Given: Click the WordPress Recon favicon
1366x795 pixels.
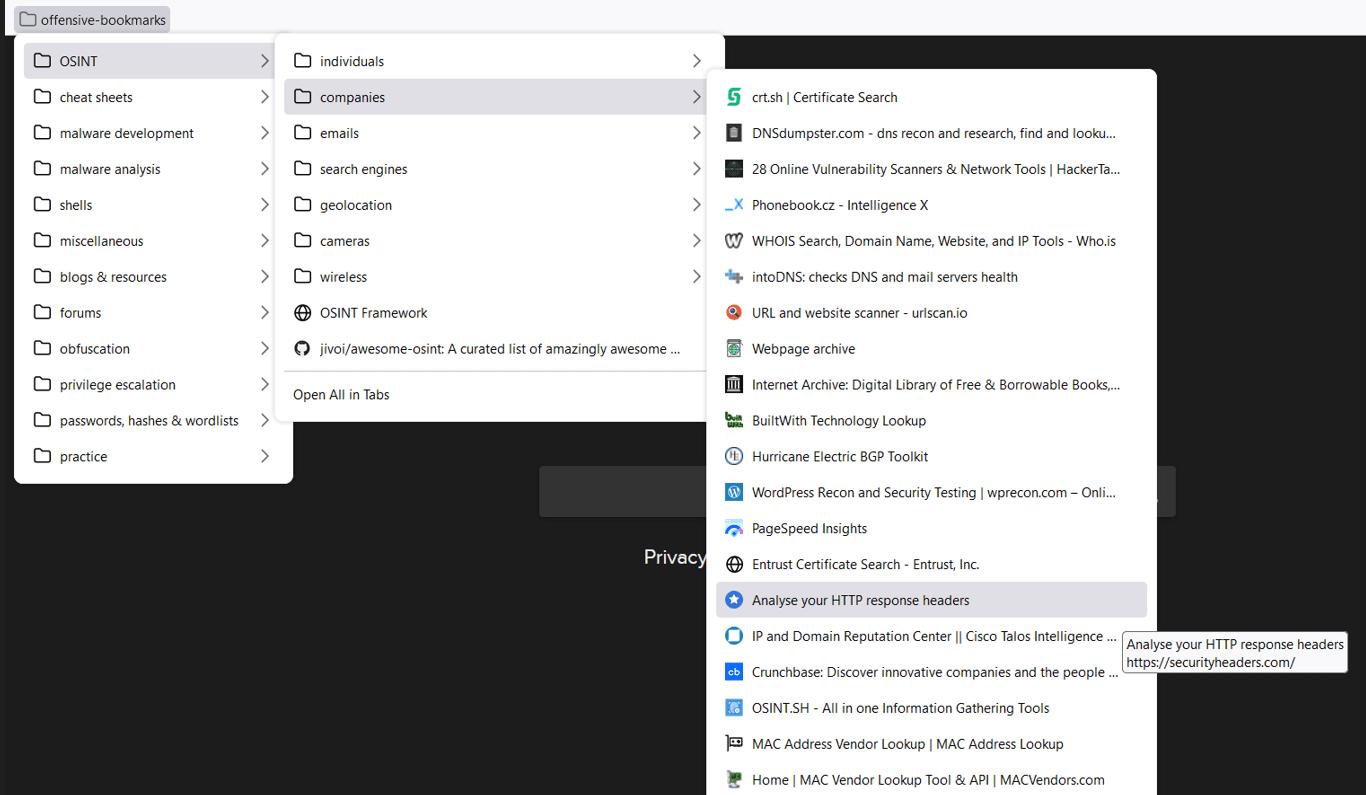Looking at the screenshot, I should click(734, 493).
